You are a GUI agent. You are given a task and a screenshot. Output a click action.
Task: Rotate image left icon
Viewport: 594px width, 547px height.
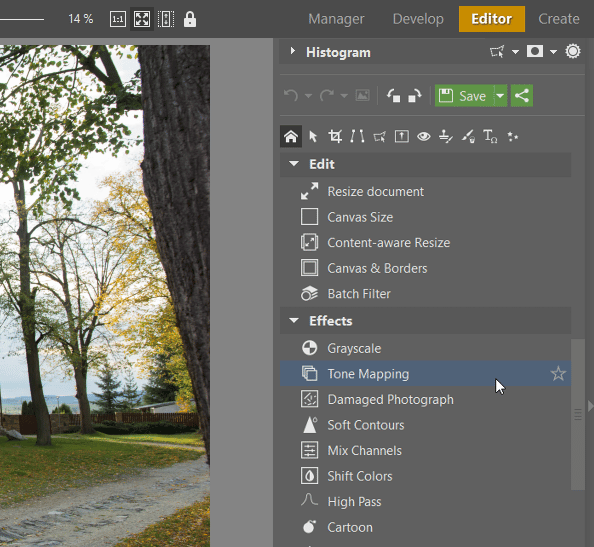[x=393, y=95]
